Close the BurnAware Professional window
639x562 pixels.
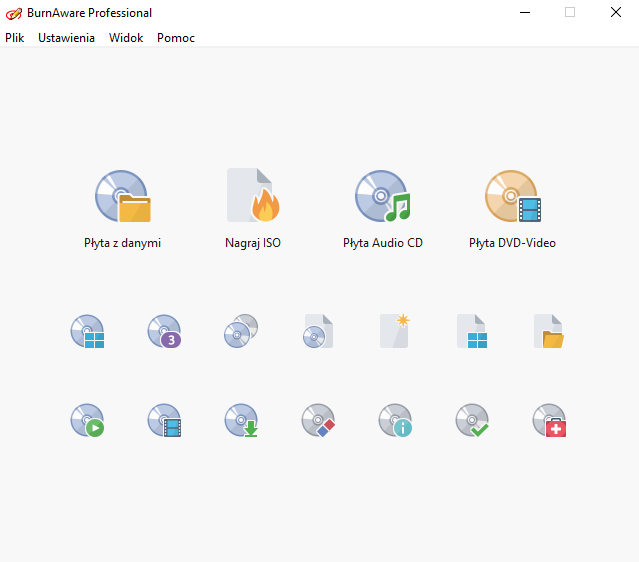click(616, 13)
